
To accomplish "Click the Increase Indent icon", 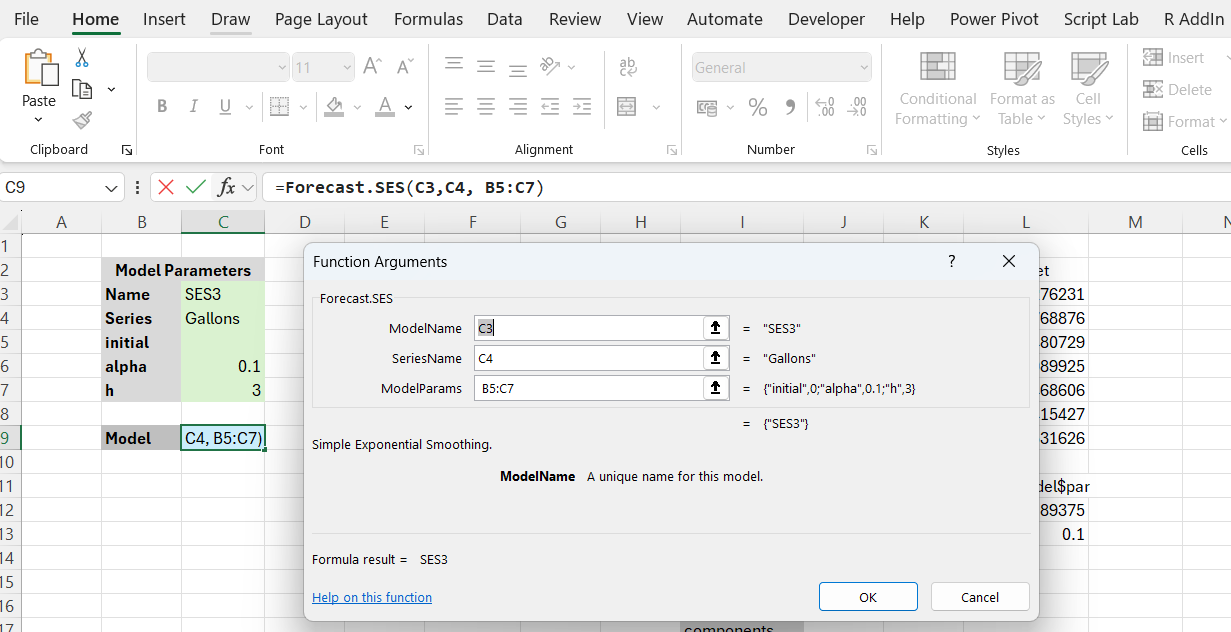I will [581, 106].
